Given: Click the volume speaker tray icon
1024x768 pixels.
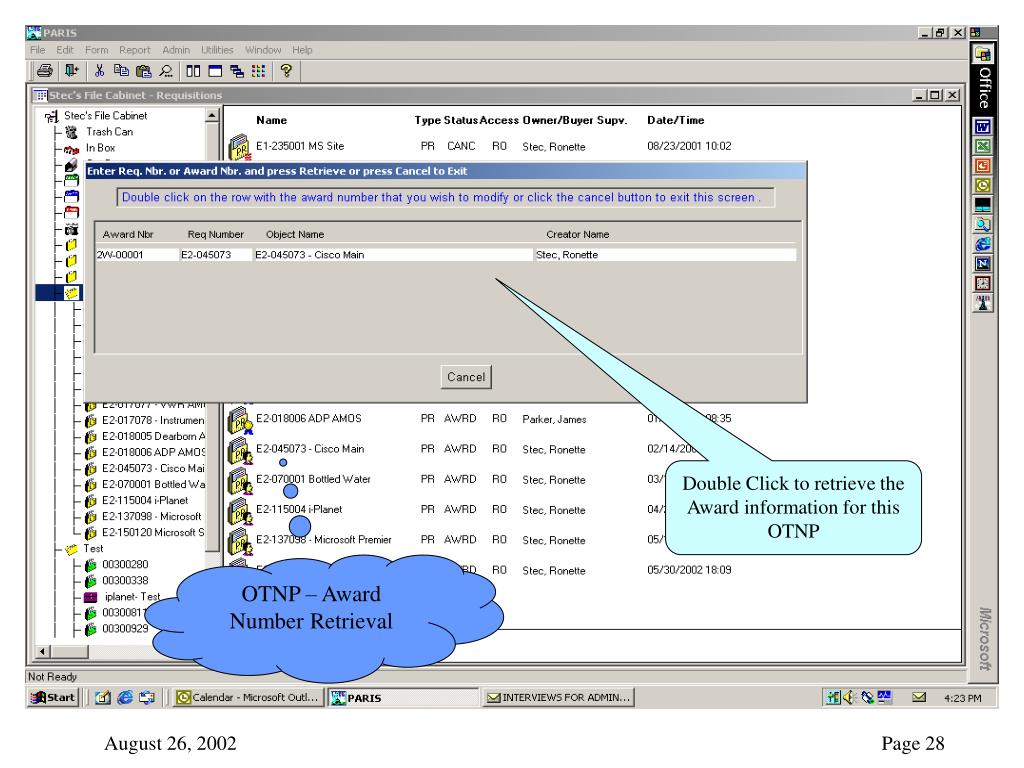Looking at the screenshot, I should (849, 697).
